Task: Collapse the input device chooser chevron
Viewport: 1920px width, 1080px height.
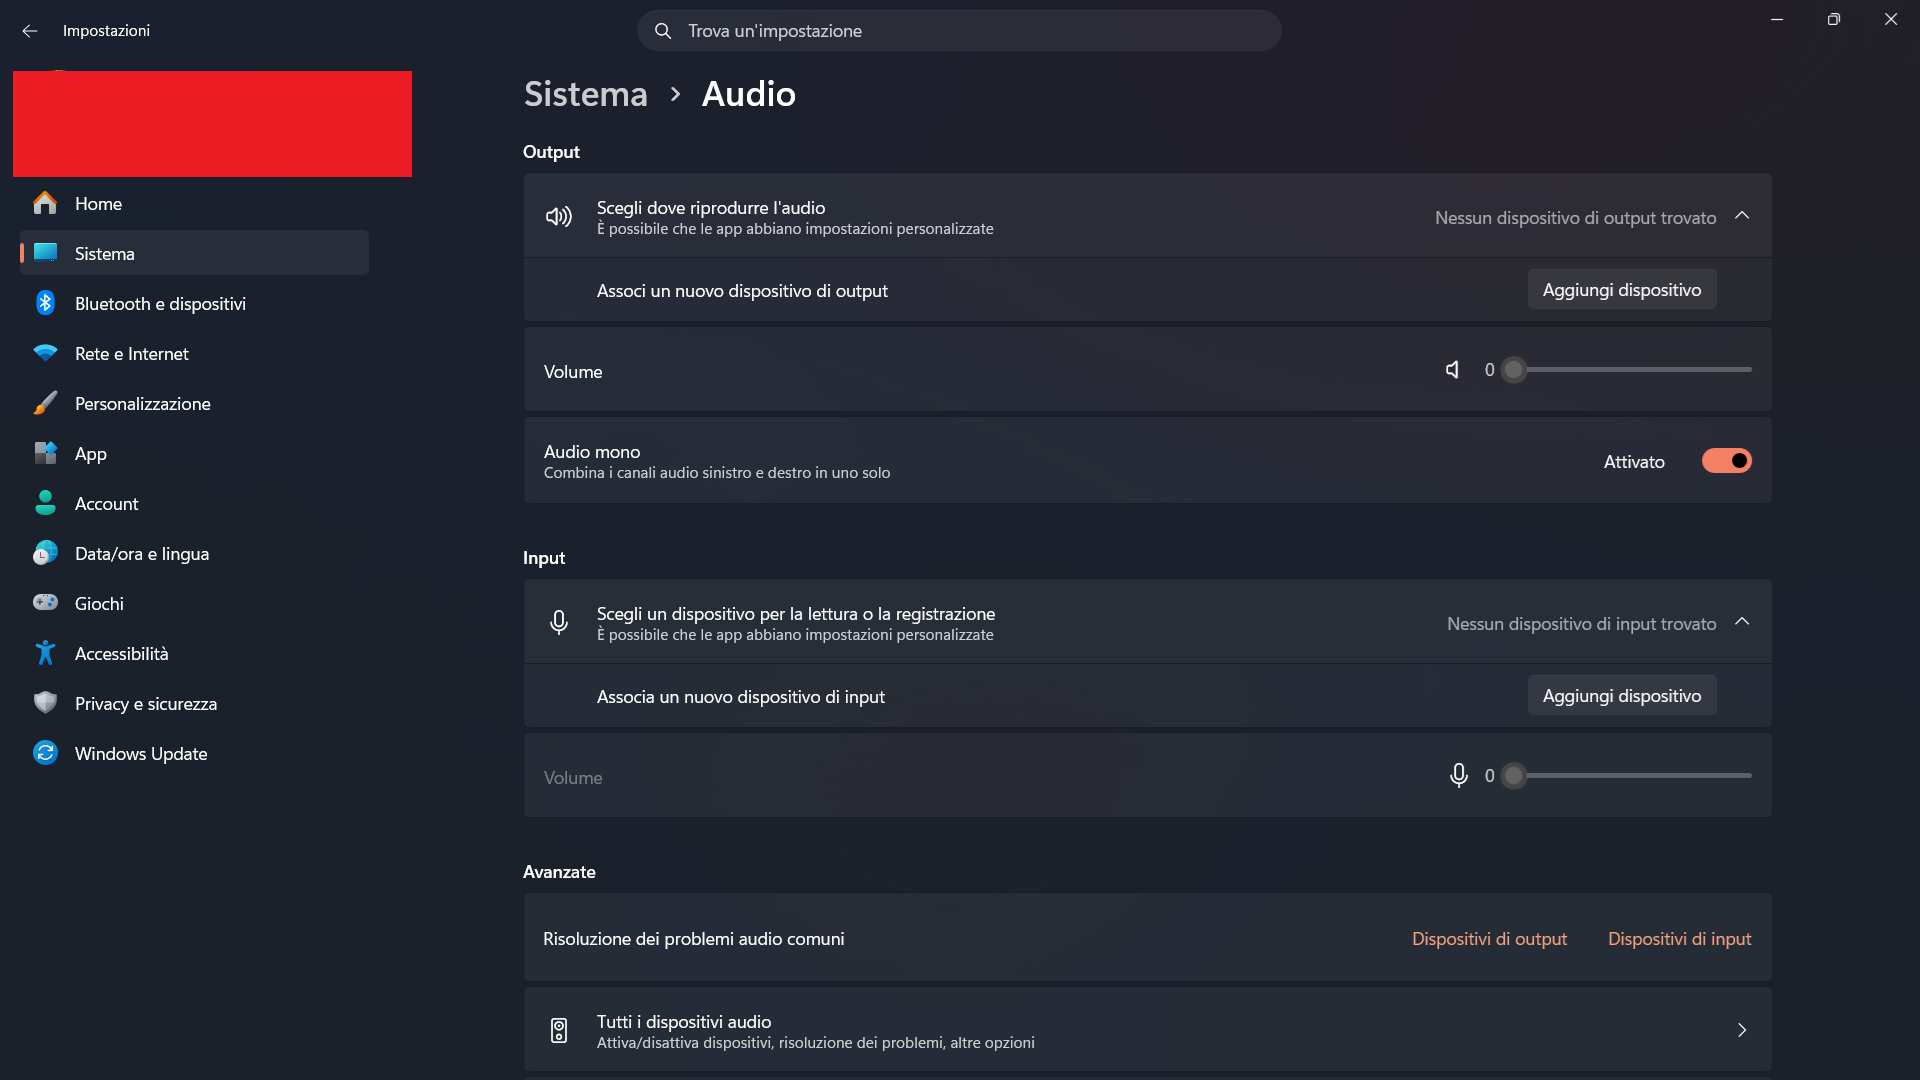Action: (1742, 622)
